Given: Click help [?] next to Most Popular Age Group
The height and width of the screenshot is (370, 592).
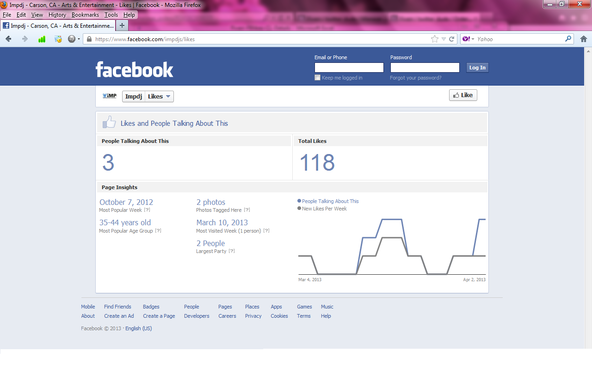Looking at the screenshot, I should point(158,231).
